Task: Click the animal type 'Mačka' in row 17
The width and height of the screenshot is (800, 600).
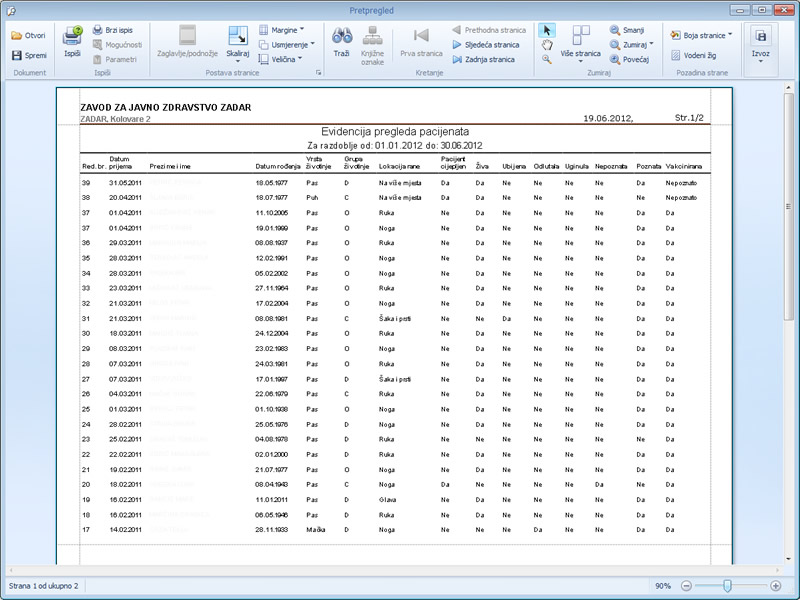Action: coord(316,530)
